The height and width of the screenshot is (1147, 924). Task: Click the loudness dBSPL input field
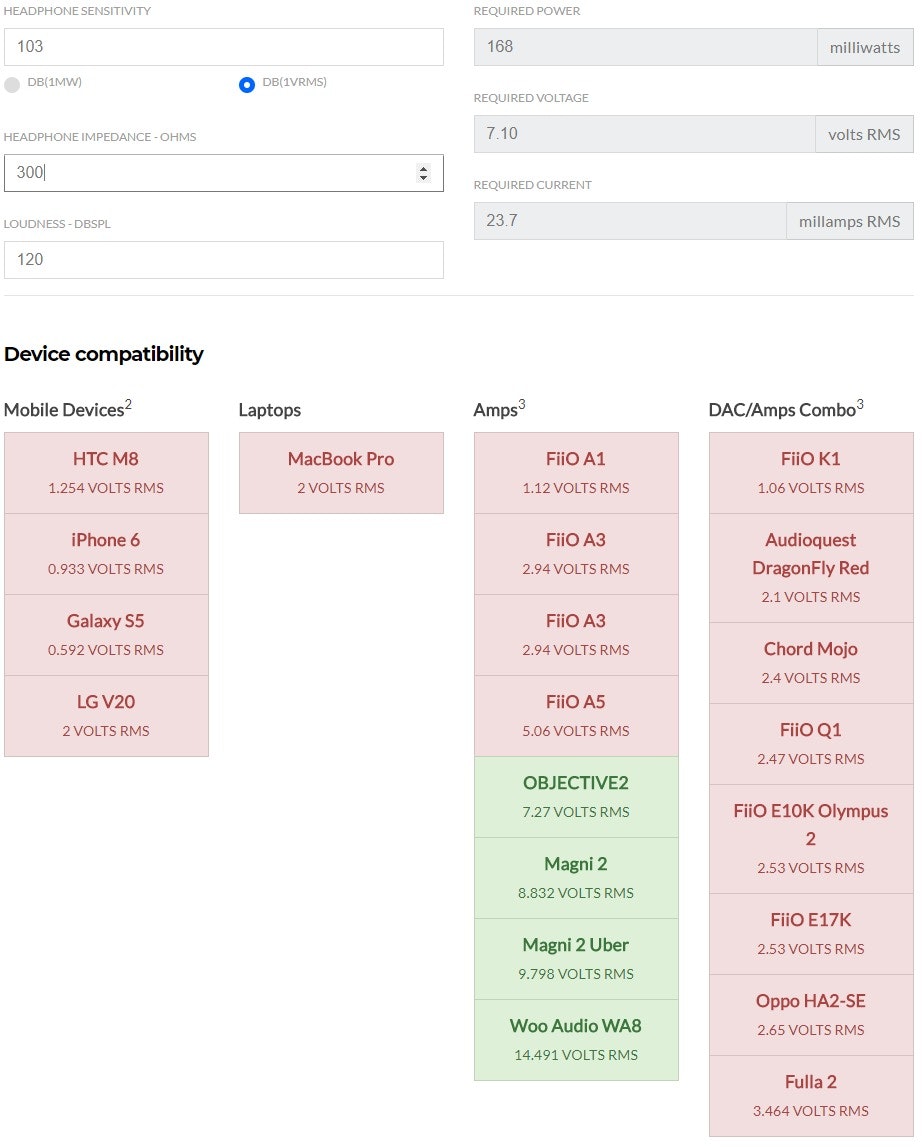(x=223, y=260)
